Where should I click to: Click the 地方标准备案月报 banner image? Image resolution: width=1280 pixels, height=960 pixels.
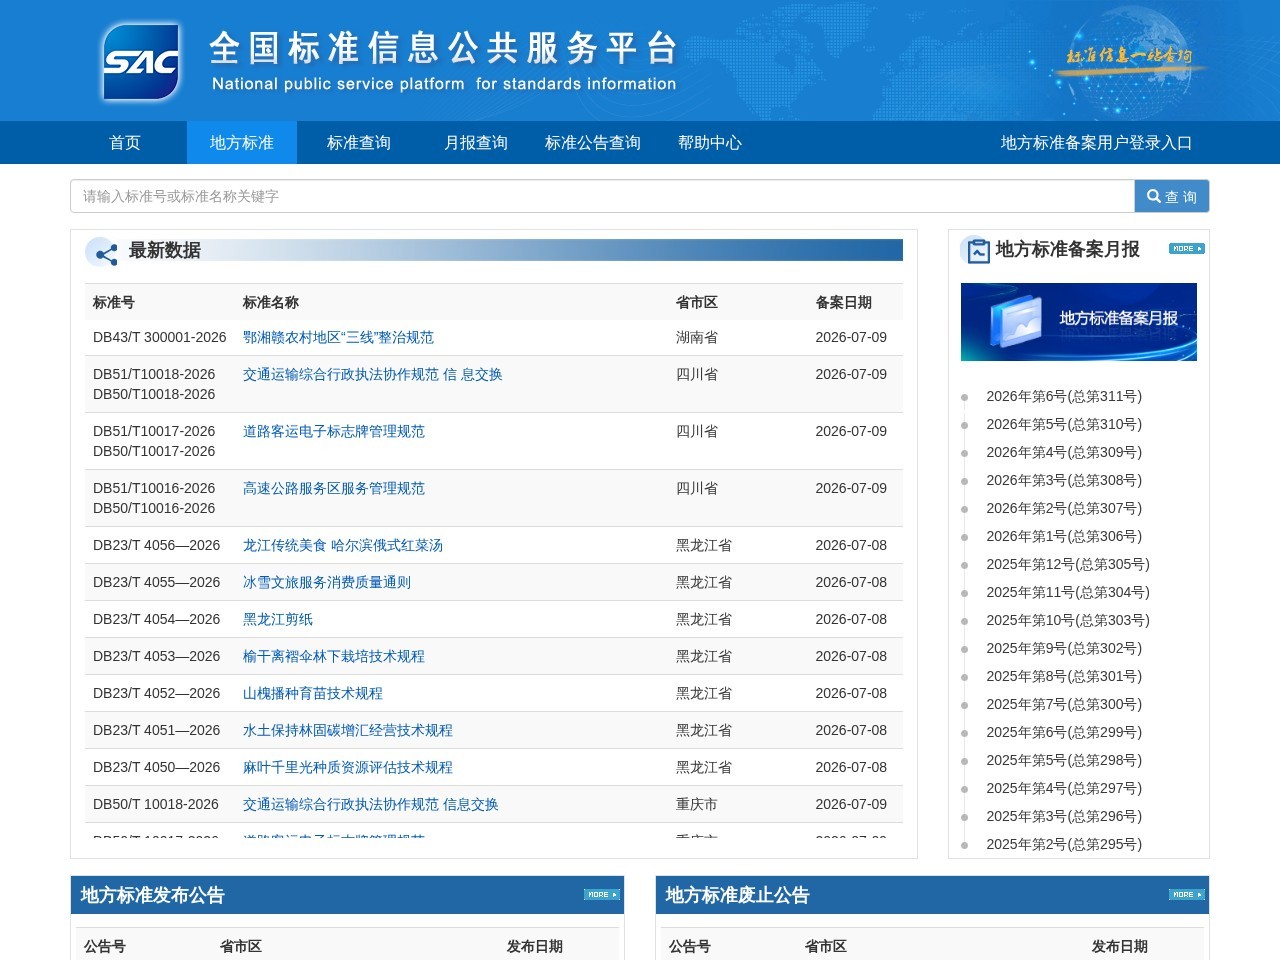[1078, 322]
